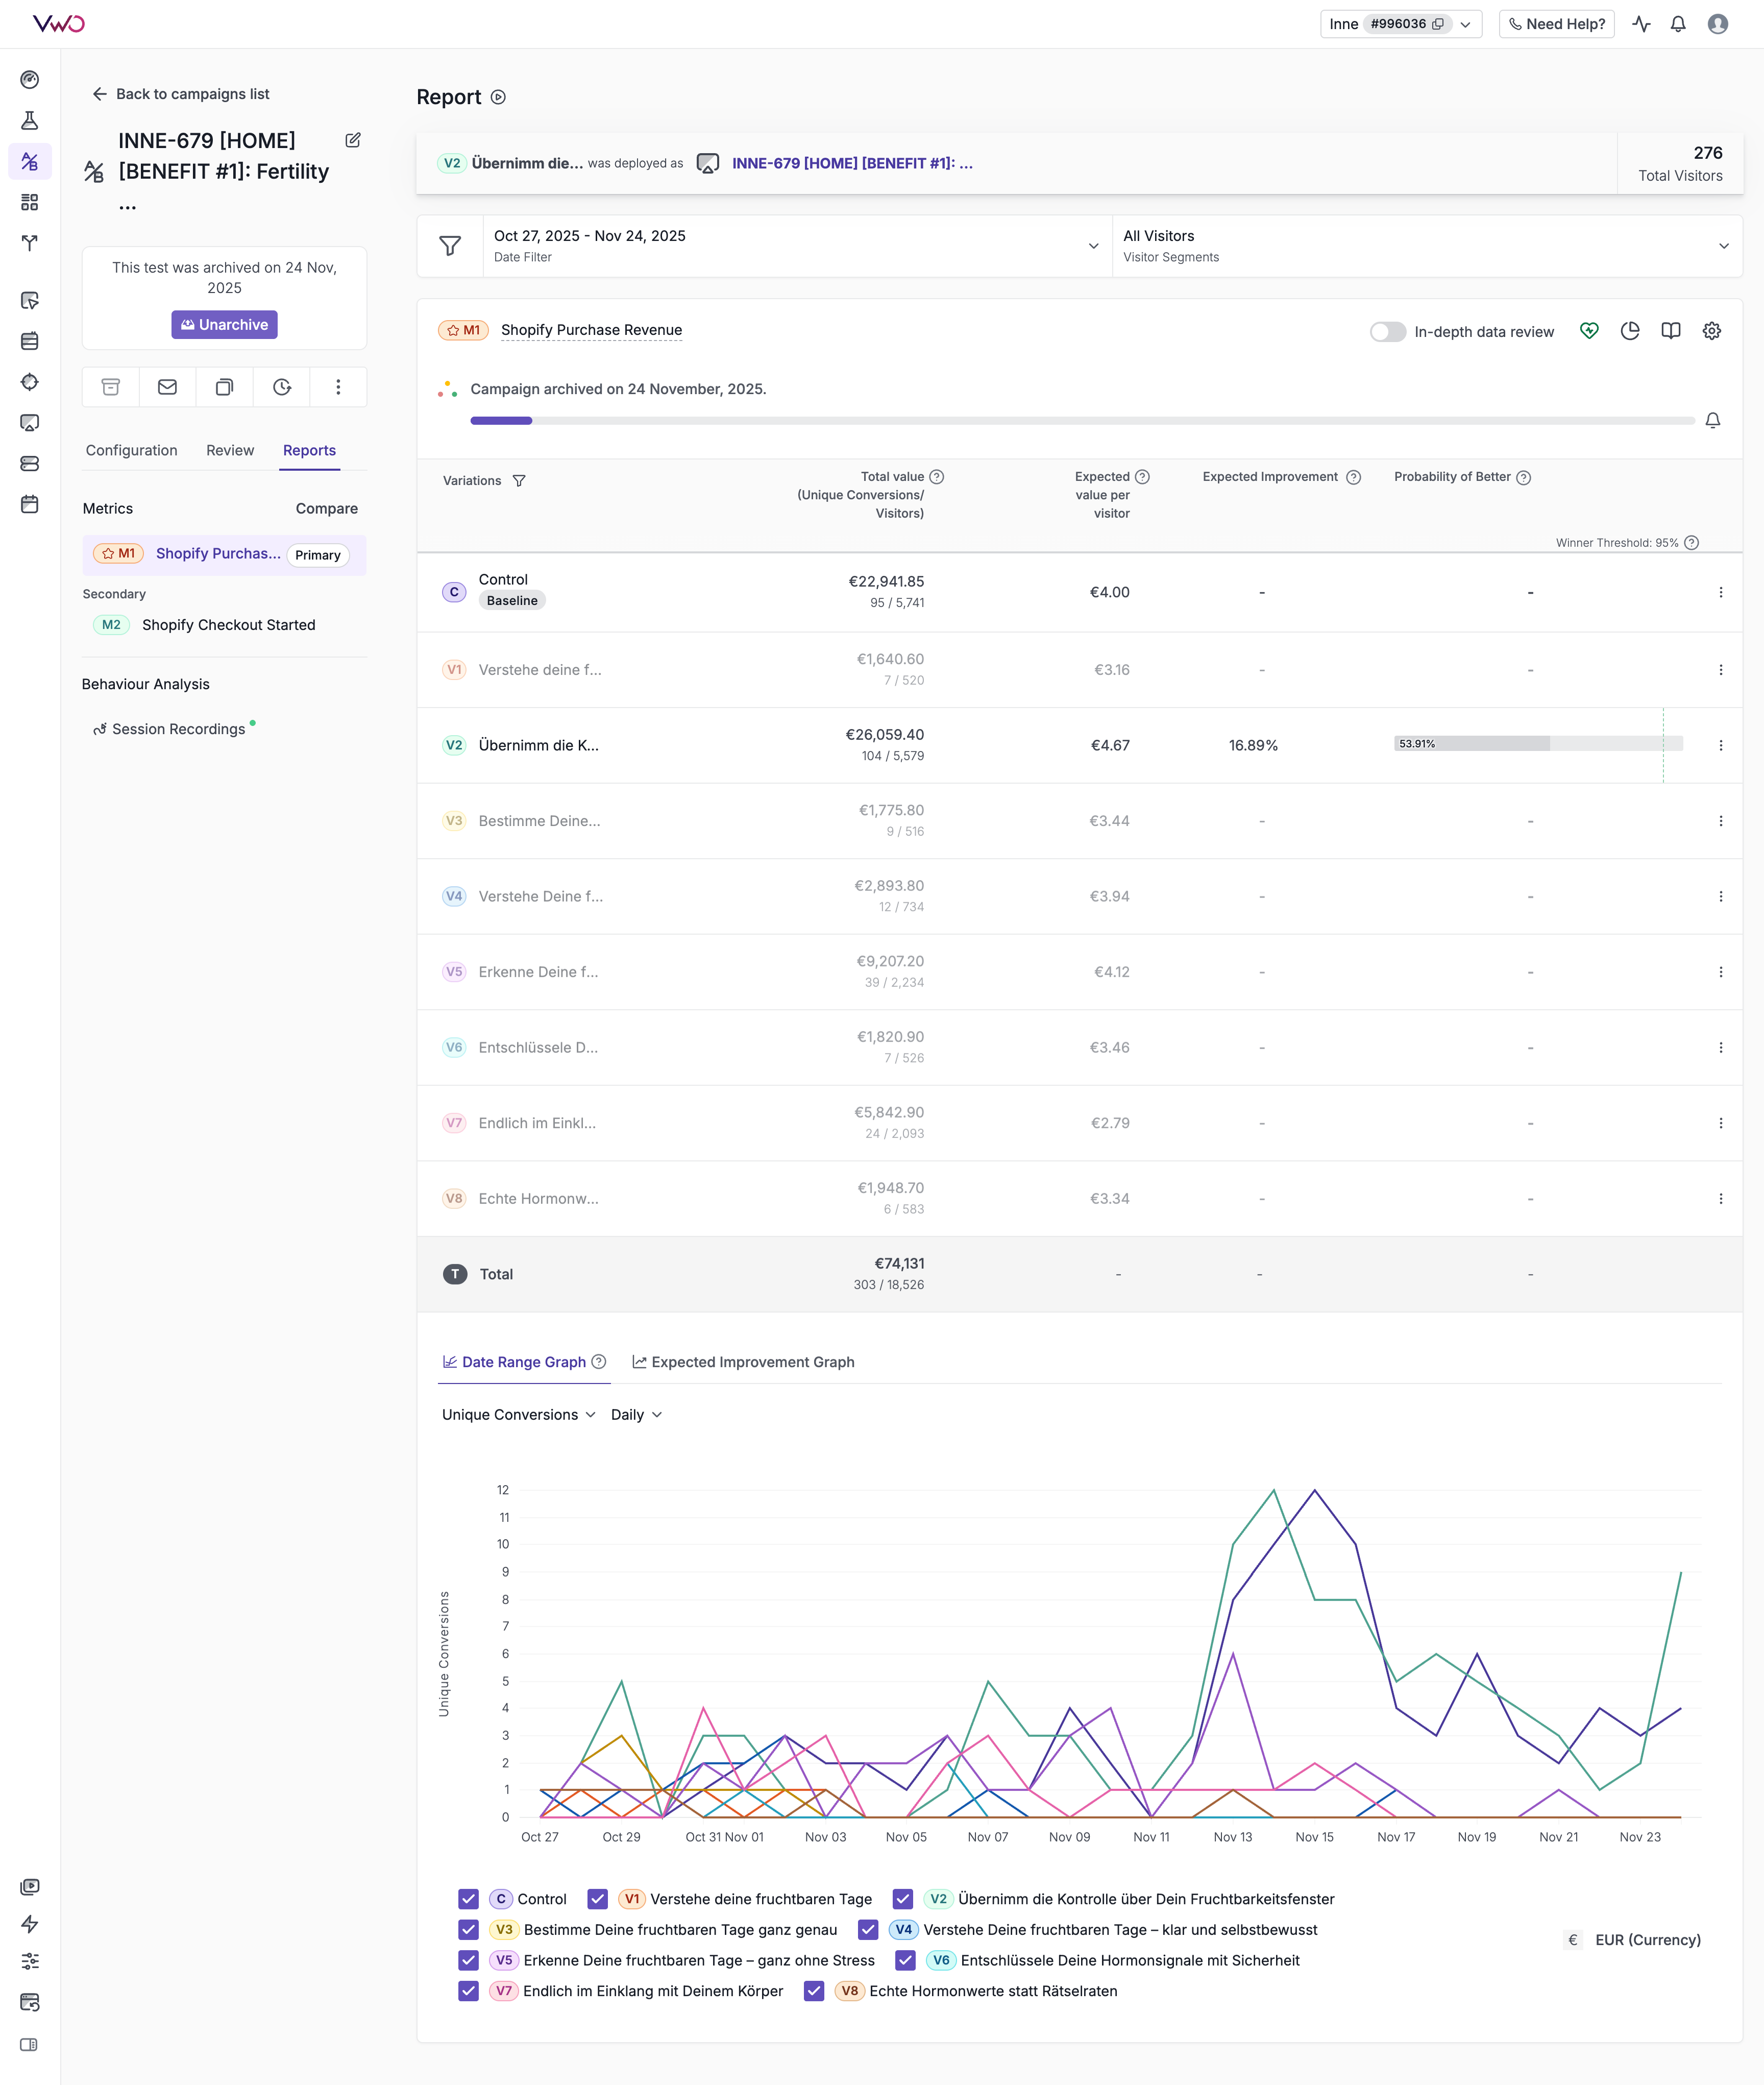
Task: Uncheck the V7 Endlich im Einklang checkbox
Action: tap(468, 1990)
